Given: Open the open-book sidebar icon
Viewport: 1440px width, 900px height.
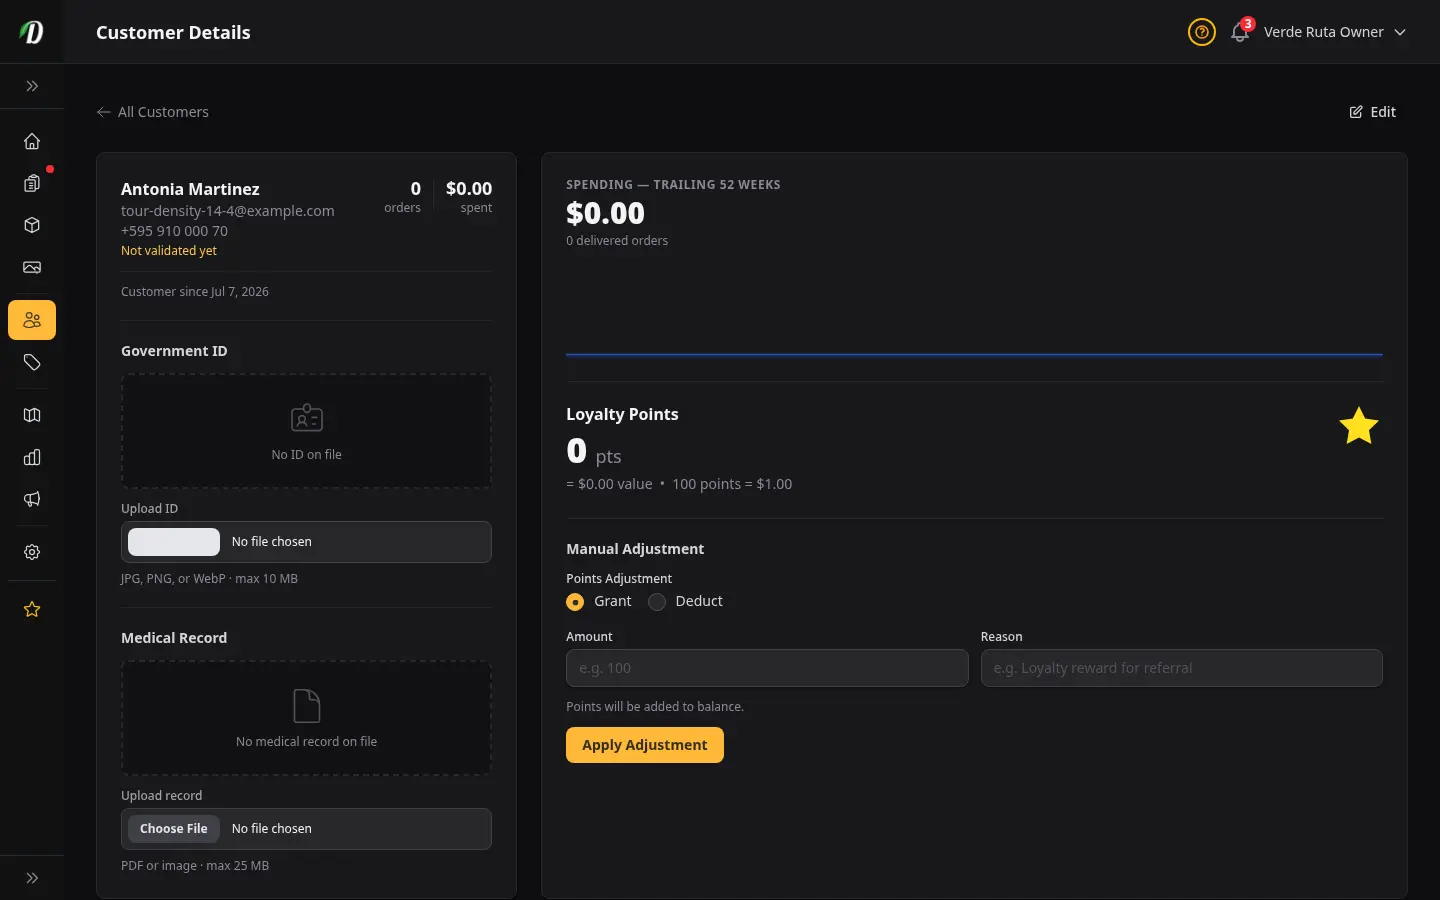Looking at the screenshot, I should [x=32, y=415].
